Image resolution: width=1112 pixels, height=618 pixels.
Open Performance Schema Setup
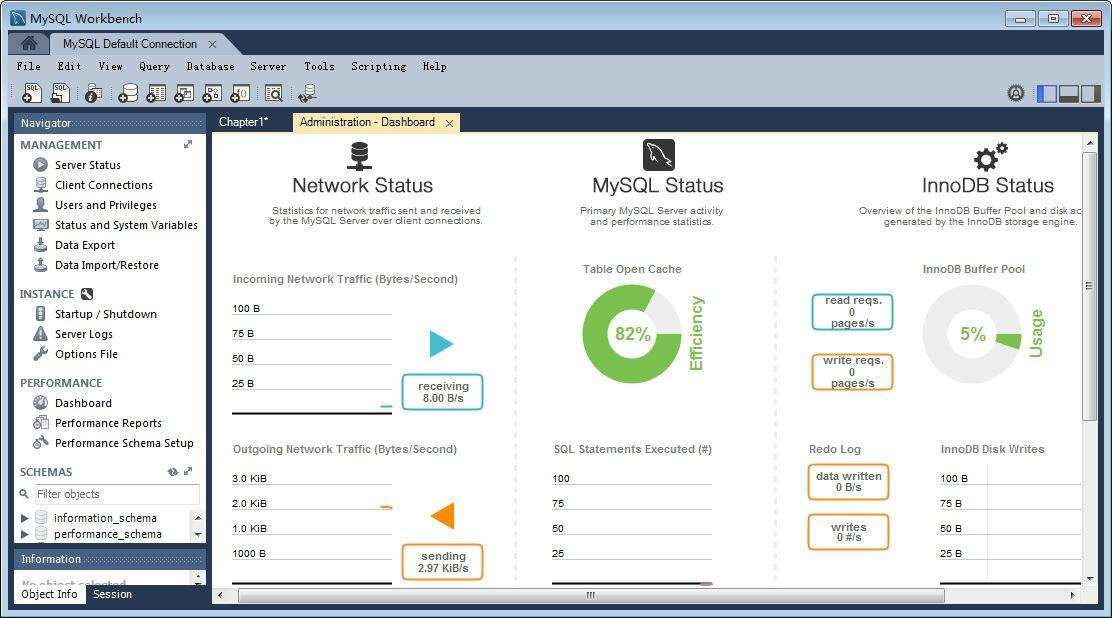pos(124,443)
